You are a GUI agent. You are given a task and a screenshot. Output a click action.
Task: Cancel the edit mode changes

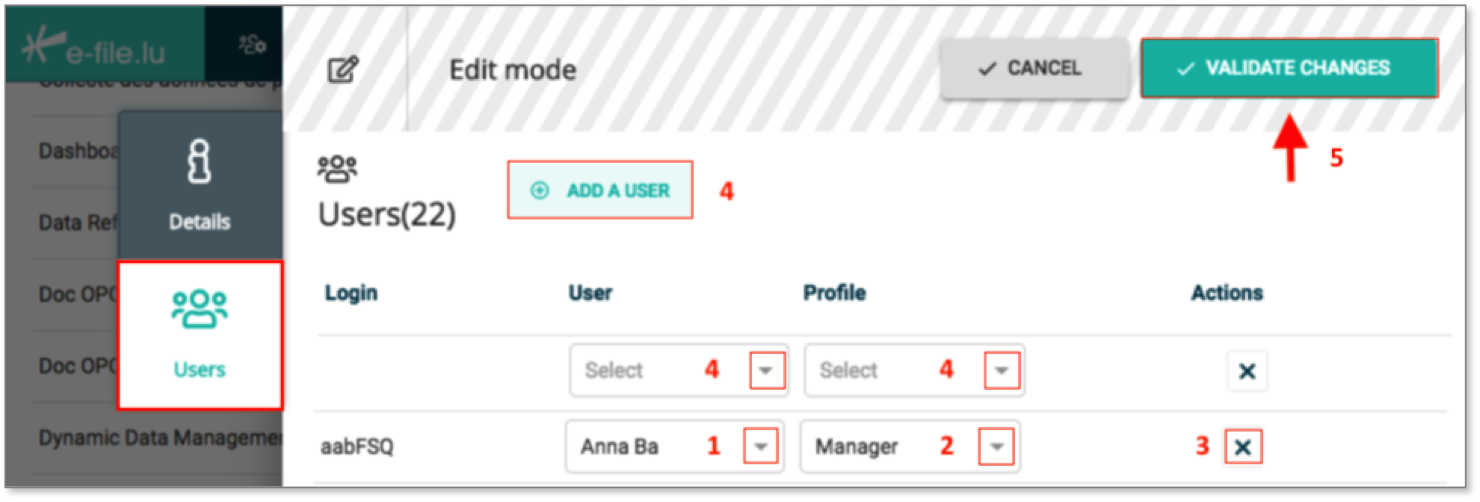point(1030,68)
